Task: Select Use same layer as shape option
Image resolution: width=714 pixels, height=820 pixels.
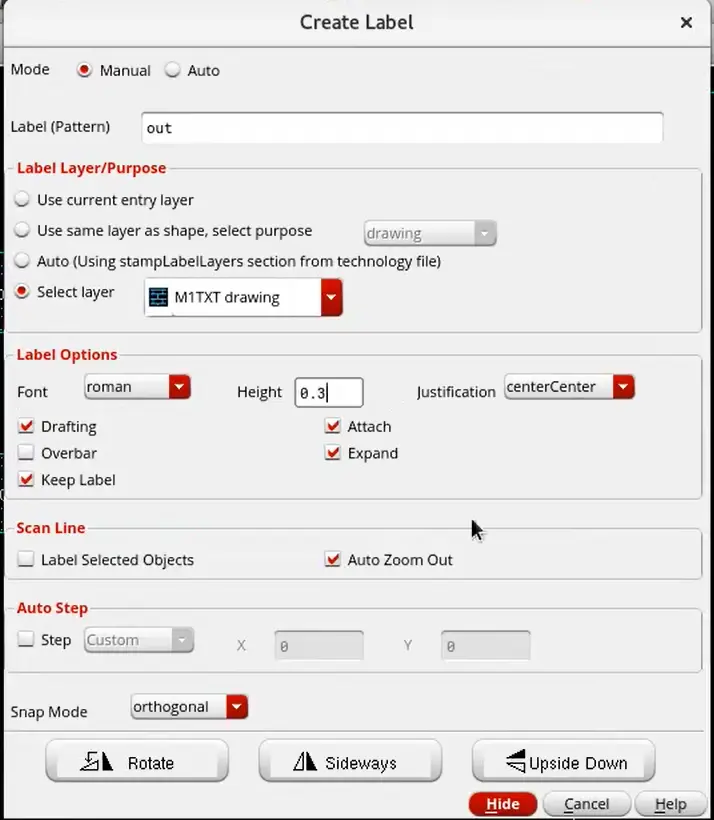Action: pyautogui.click(x=22, y=230)
